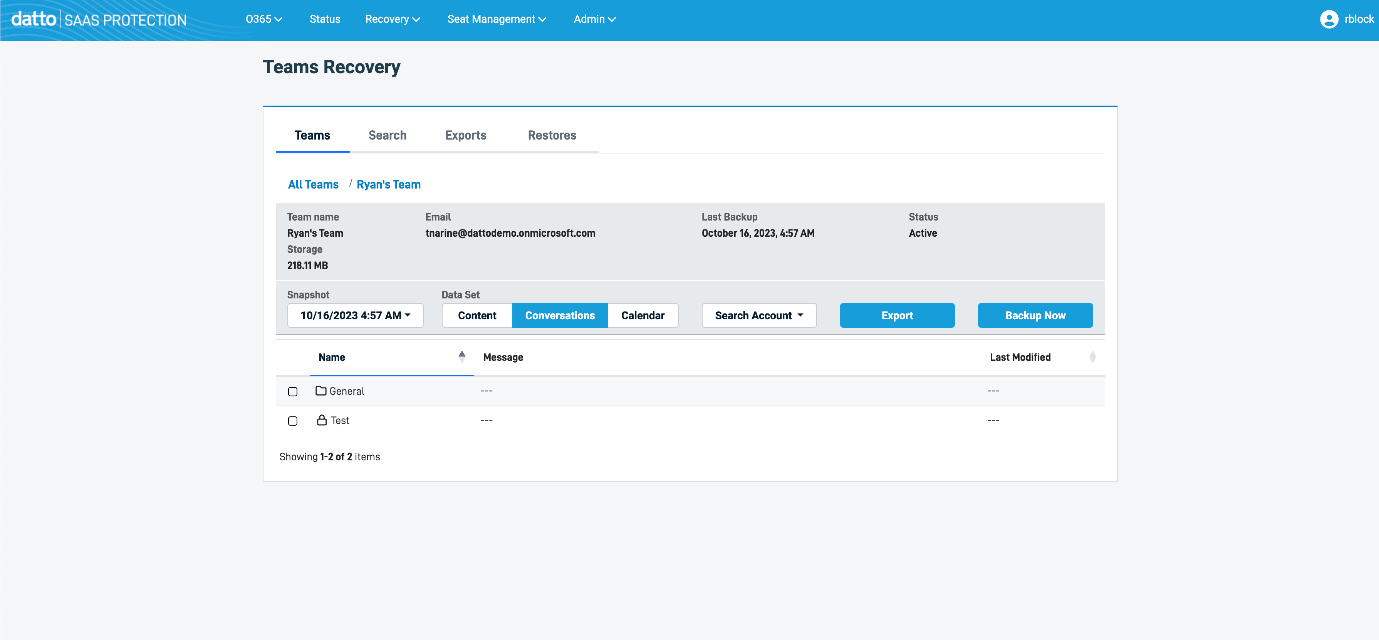Click the rblock username
The width and height of the screenshot is (1379, 640).
click(x=1359, y=19)
